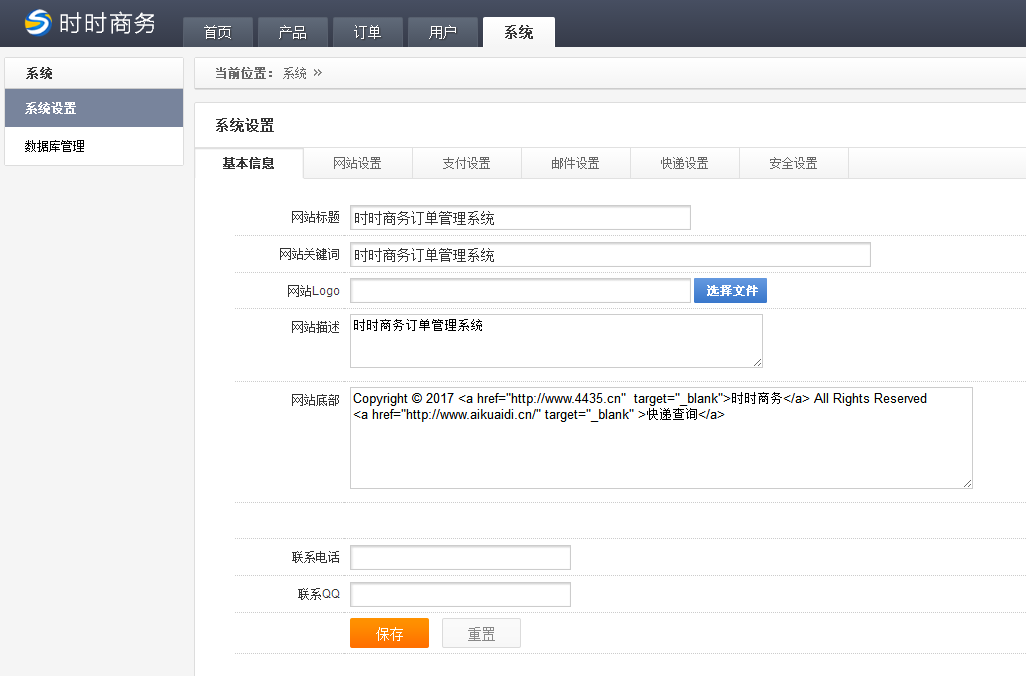
Task: Open 数据库管理 in the sidebar
Action: pos(94,146)
